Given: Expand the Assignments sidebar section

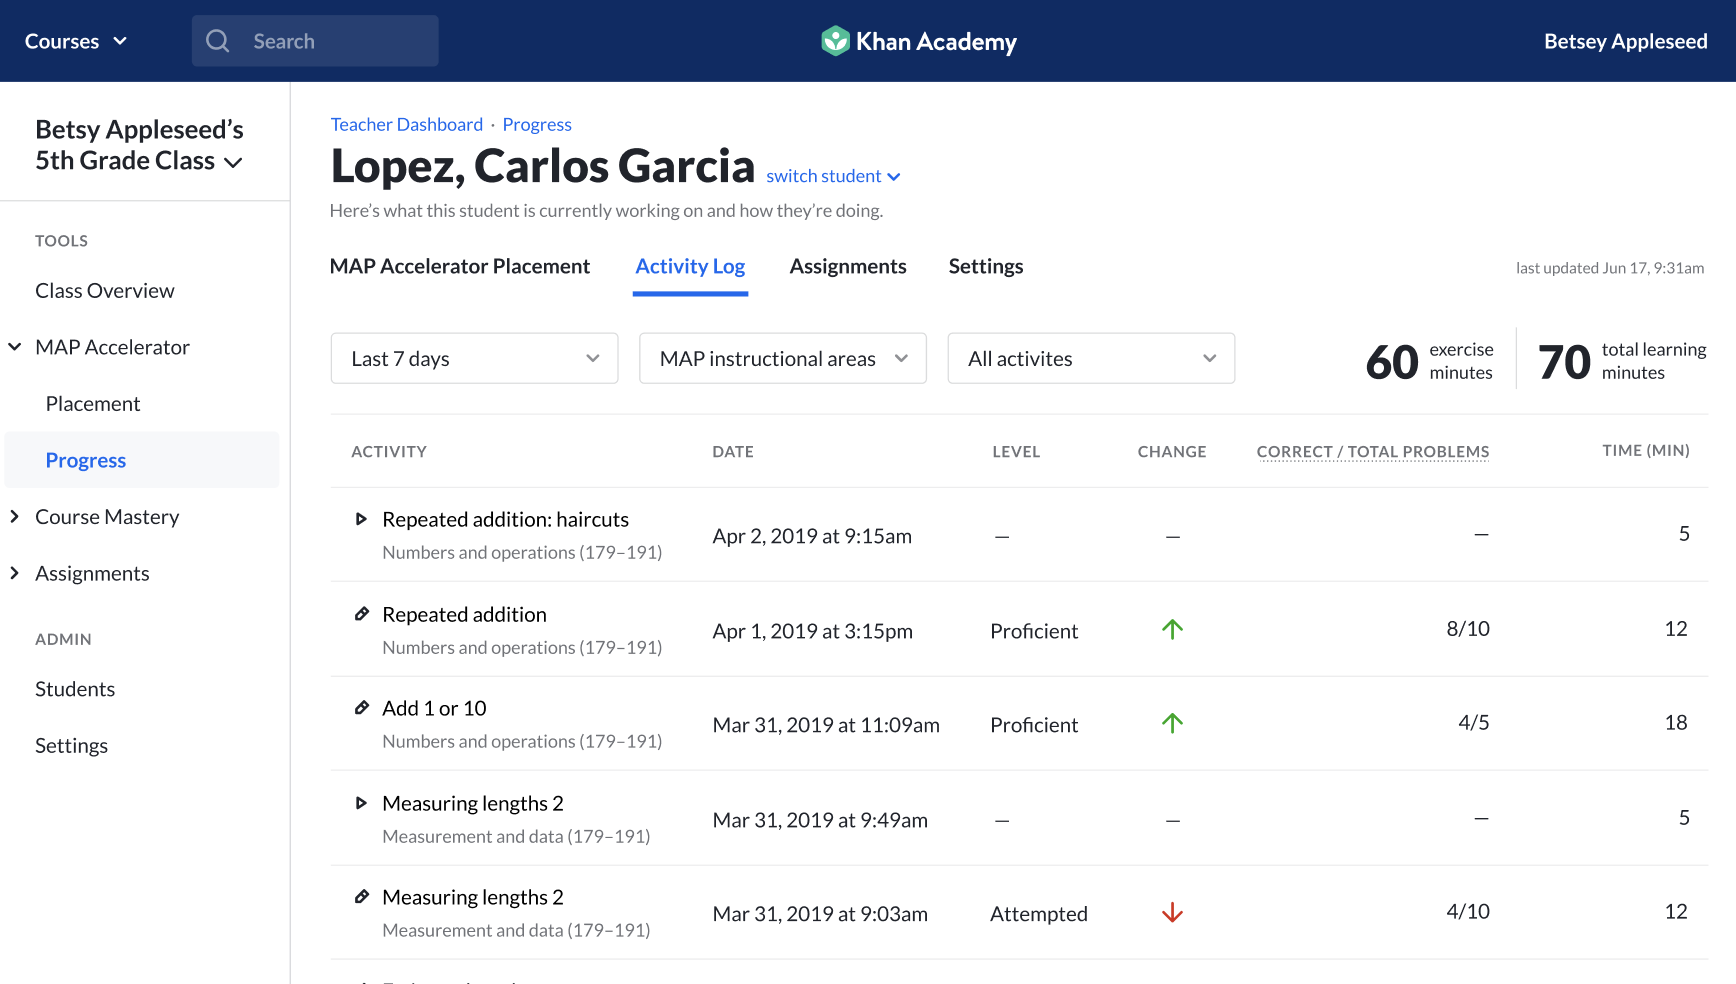Looking at the screenshot, I should point(15,573).
